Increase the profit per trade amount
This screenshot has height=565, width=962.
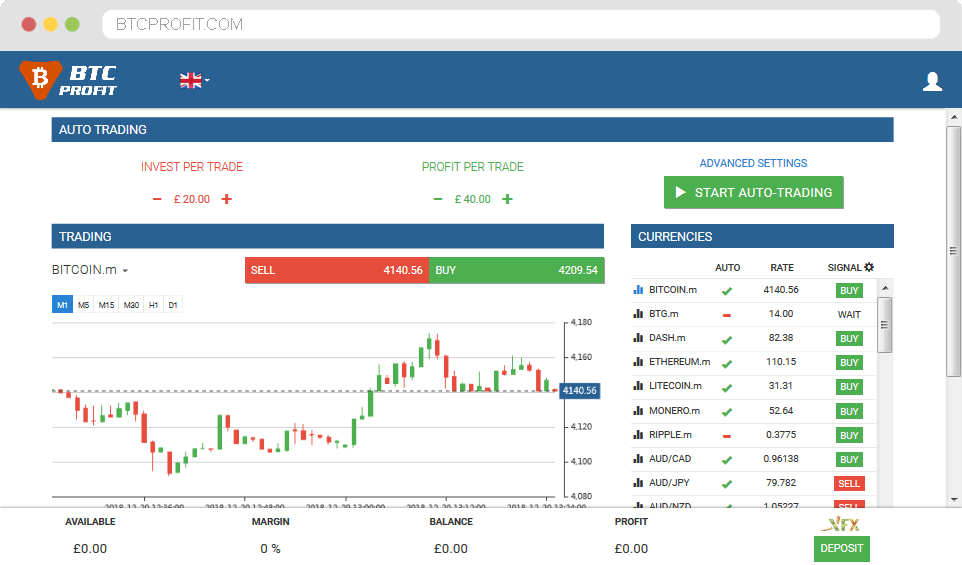click(x=507, y=199)
